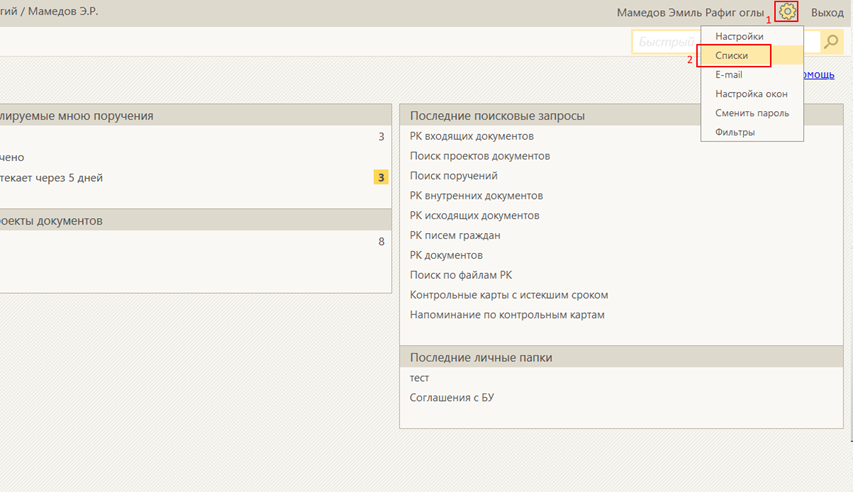
Task: Click the проекты документов panel header
Action: (195, 220)
